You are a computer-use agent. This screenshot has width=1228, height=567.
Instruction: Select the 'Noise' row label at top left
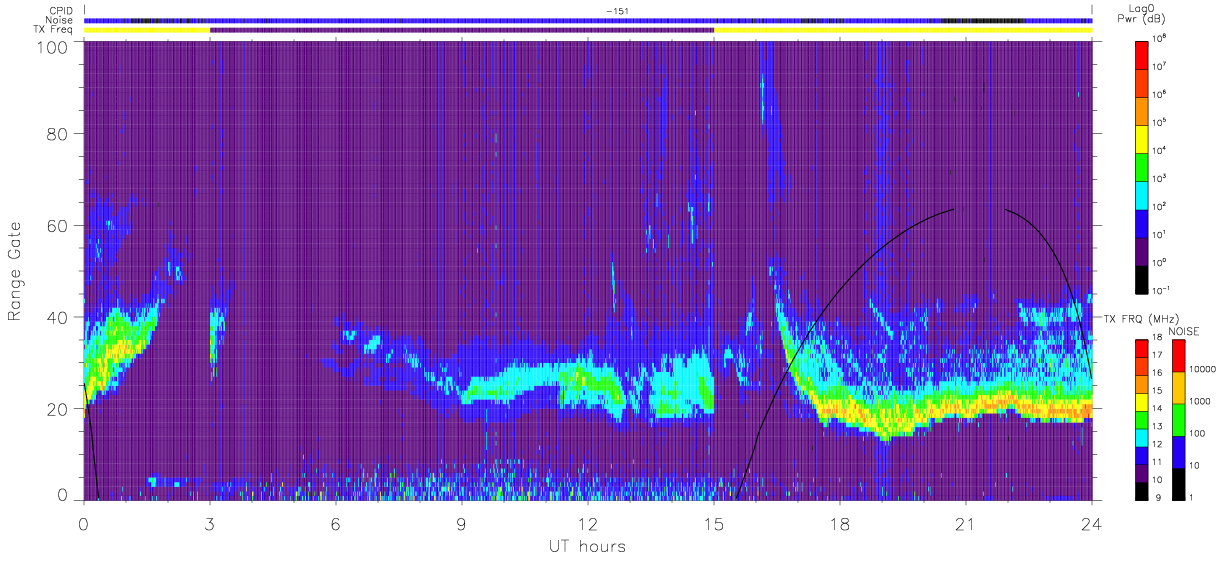pyautogui.click(x=61, y=20)
